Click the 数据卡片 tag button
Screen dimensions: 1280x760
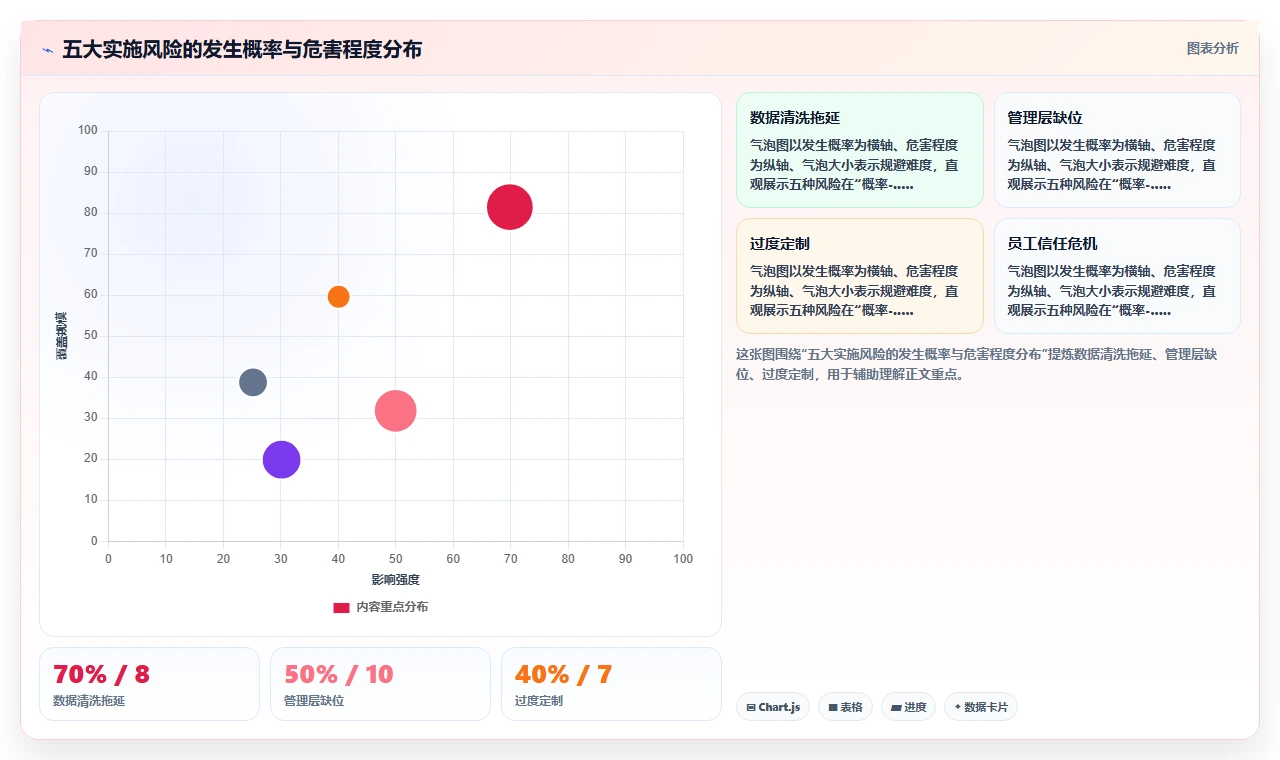(981, 707)
